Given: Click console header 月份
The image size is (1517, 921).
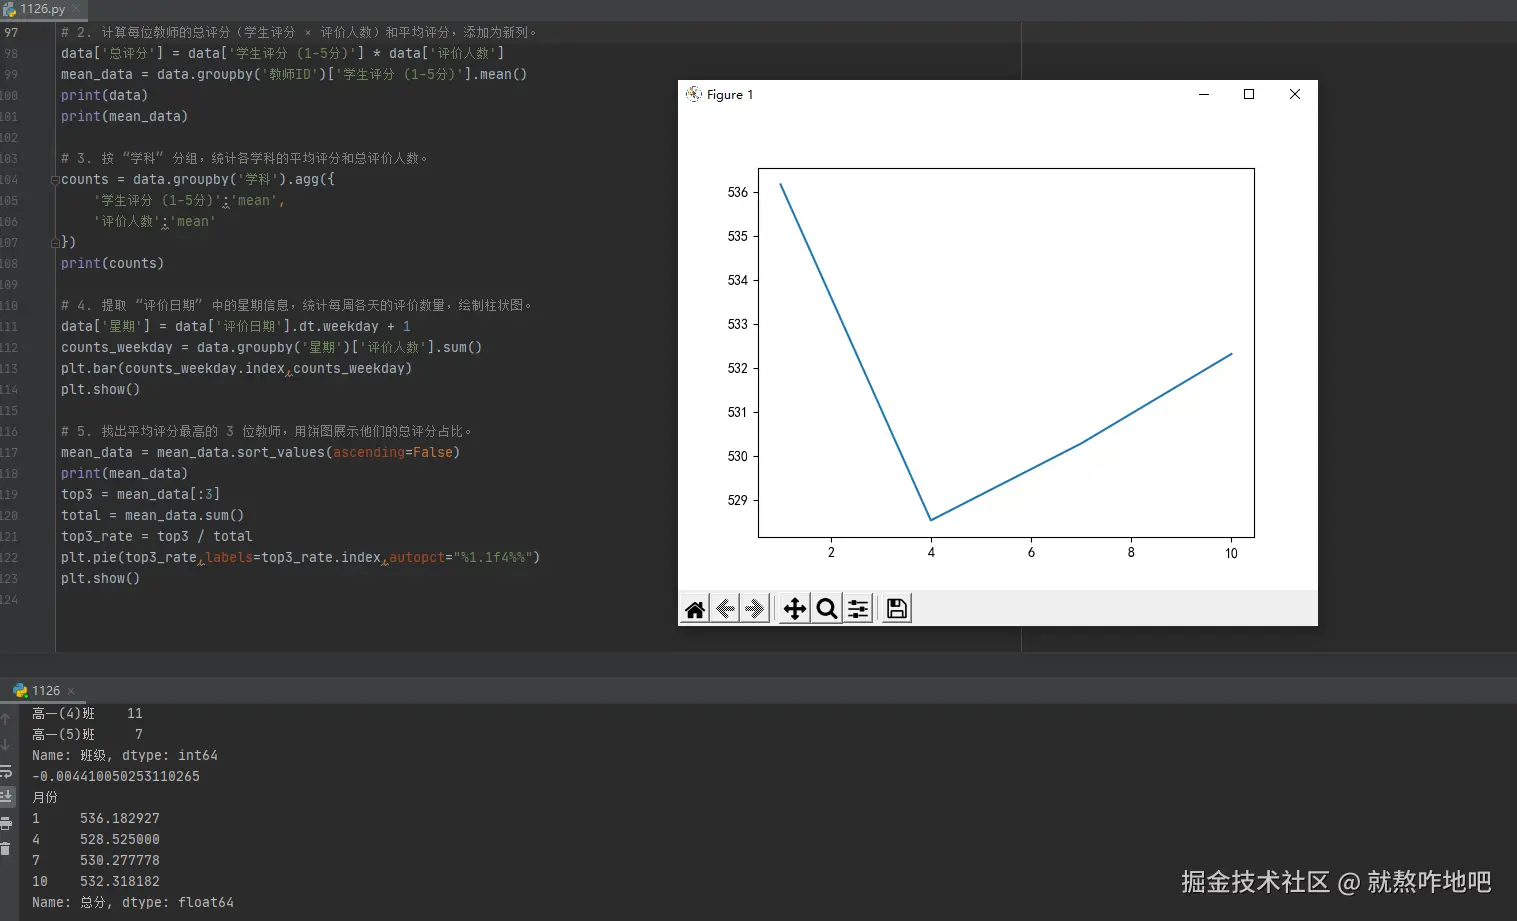Looking at the screenshot, I should 45,798.
